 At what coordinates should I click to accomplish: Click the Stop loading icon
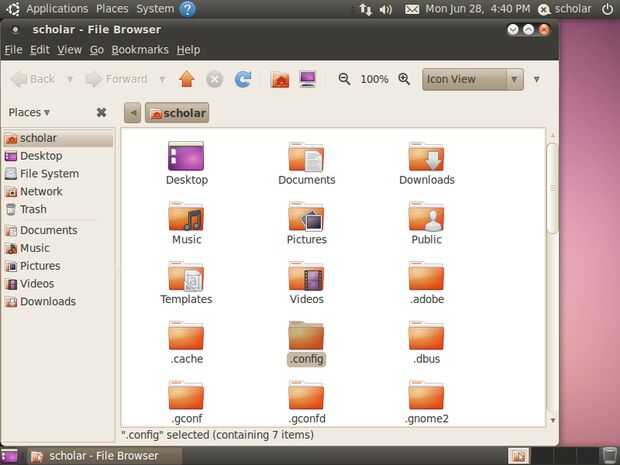pyautogui.click(x=215, y=79)
